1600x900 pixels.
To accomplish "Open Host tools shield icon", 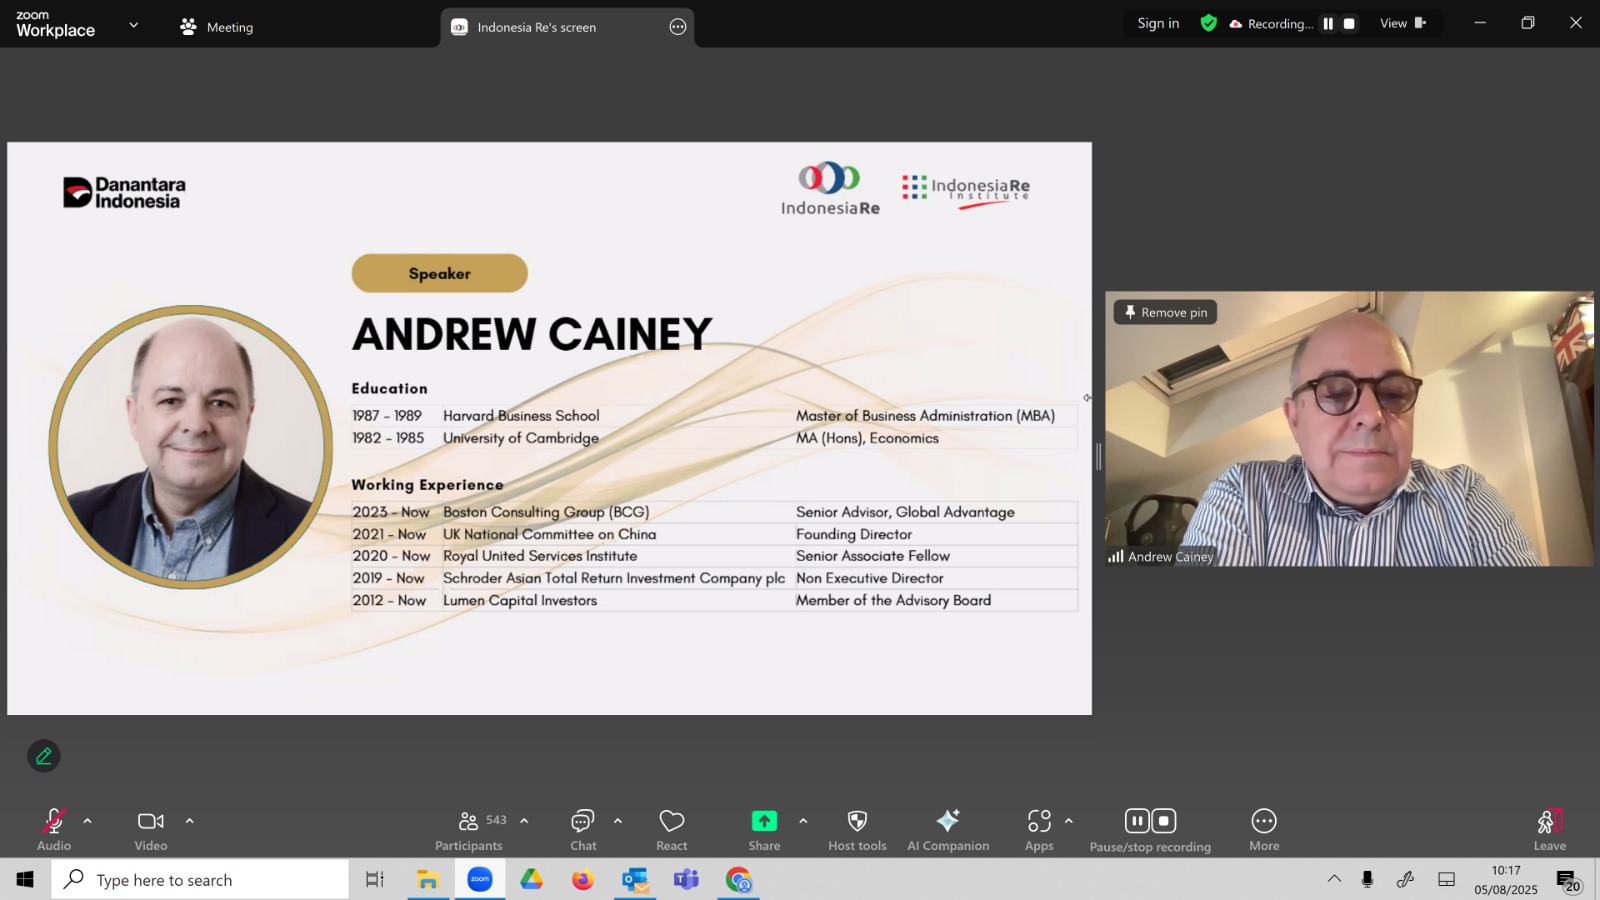I will (857, 821).
